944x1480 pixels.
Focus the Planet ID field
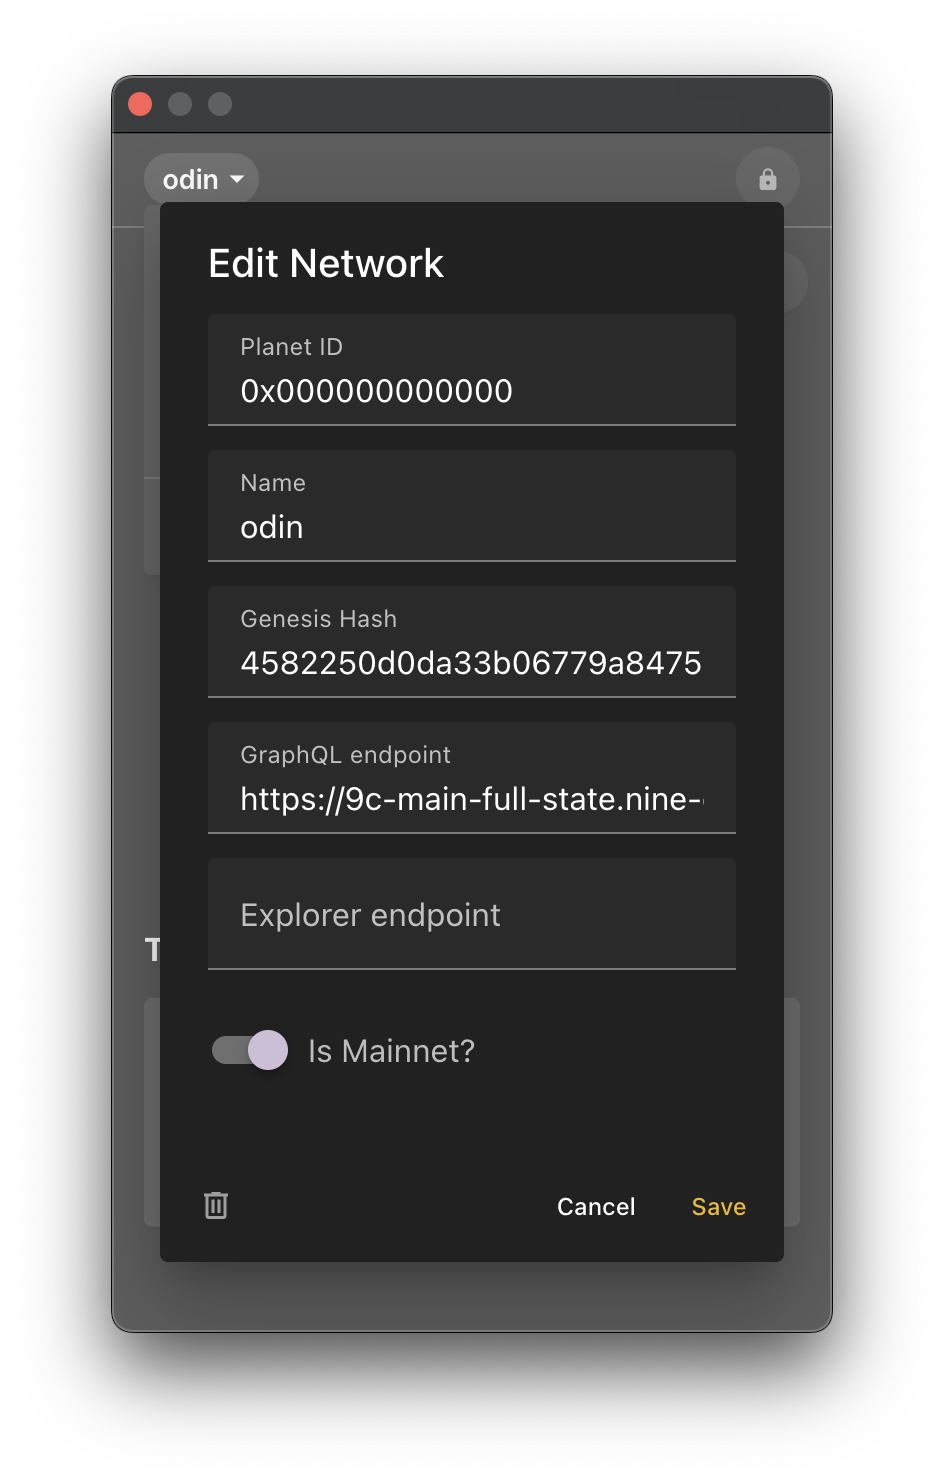pos(471,390)
